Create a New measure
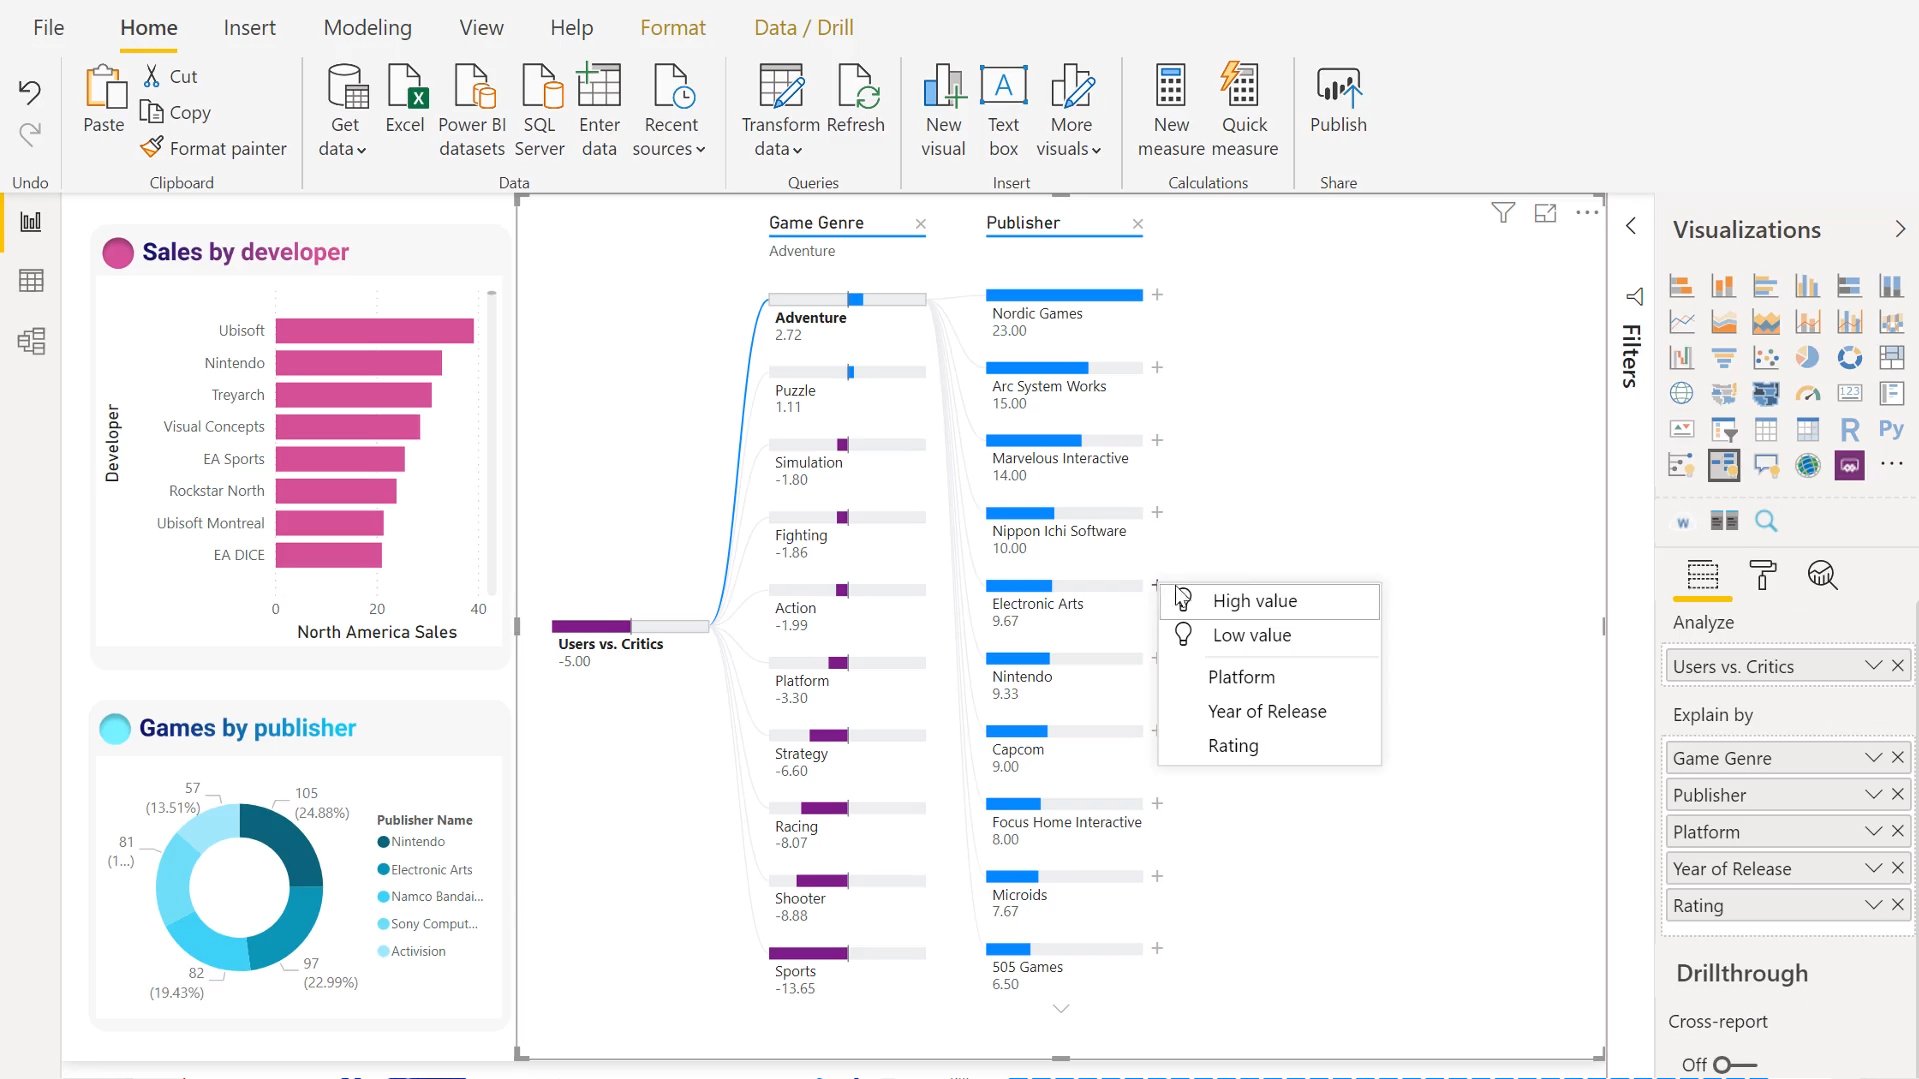The image size is (1919, 1079). click(1171, 110)
